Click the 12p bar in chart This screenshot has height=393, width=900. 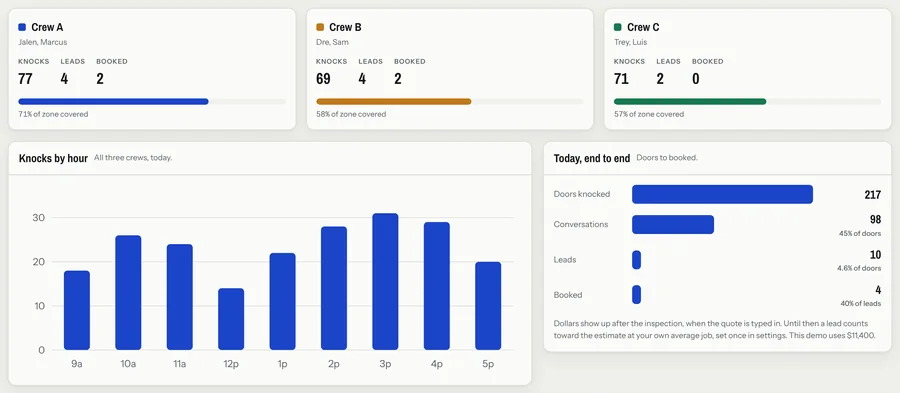231,319
